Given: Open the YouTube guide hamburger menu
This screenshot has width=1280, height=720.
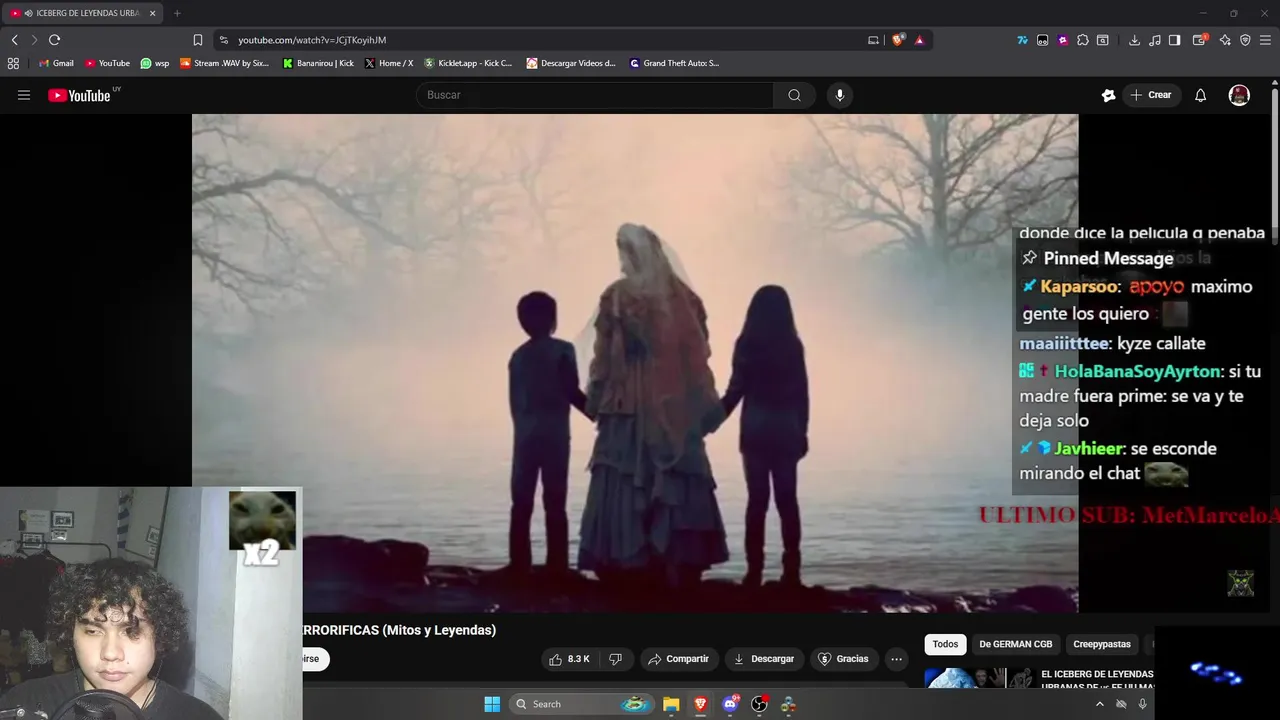Looking at the screenshot, I should [24, 95].
